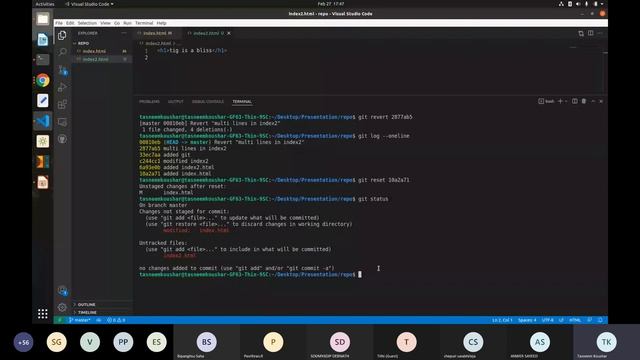This screenshot has height=360, width=640.
Task: Click UTF-8 encoding in status bar
Action: [x=548, y=320]
